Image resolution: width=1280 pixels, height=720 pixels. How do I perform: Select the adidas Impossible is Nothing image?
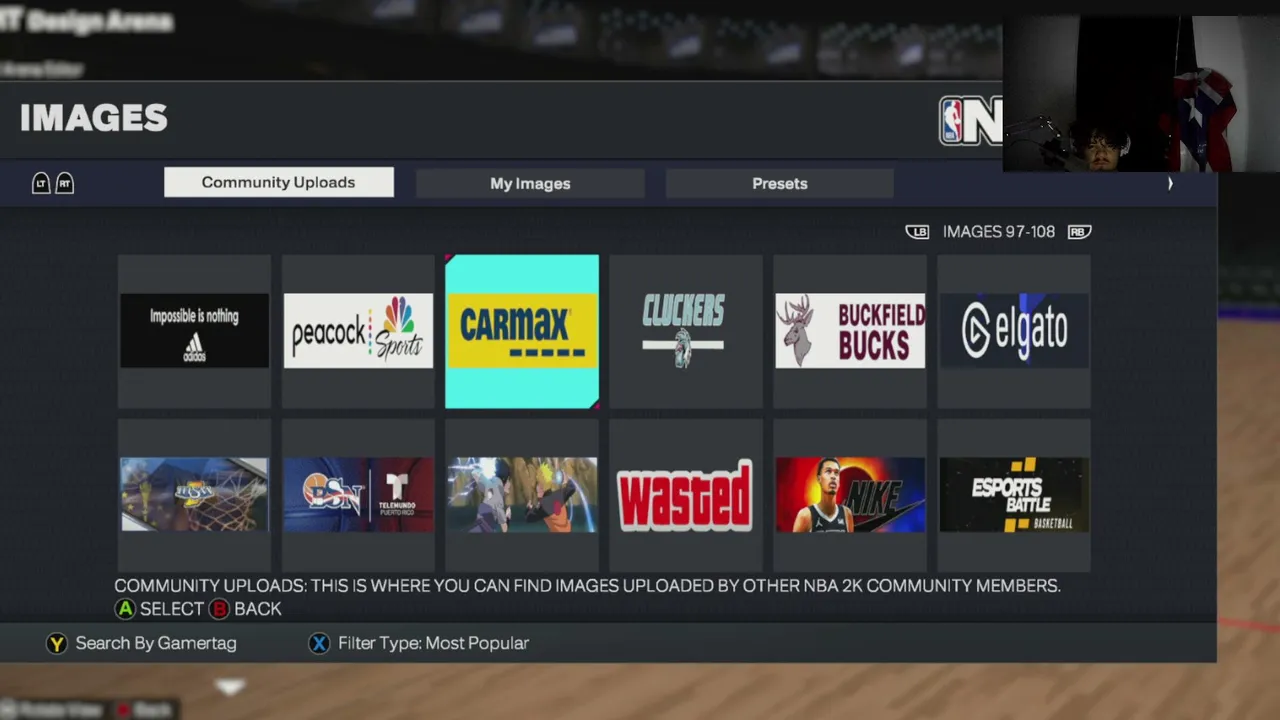[194, 331]
